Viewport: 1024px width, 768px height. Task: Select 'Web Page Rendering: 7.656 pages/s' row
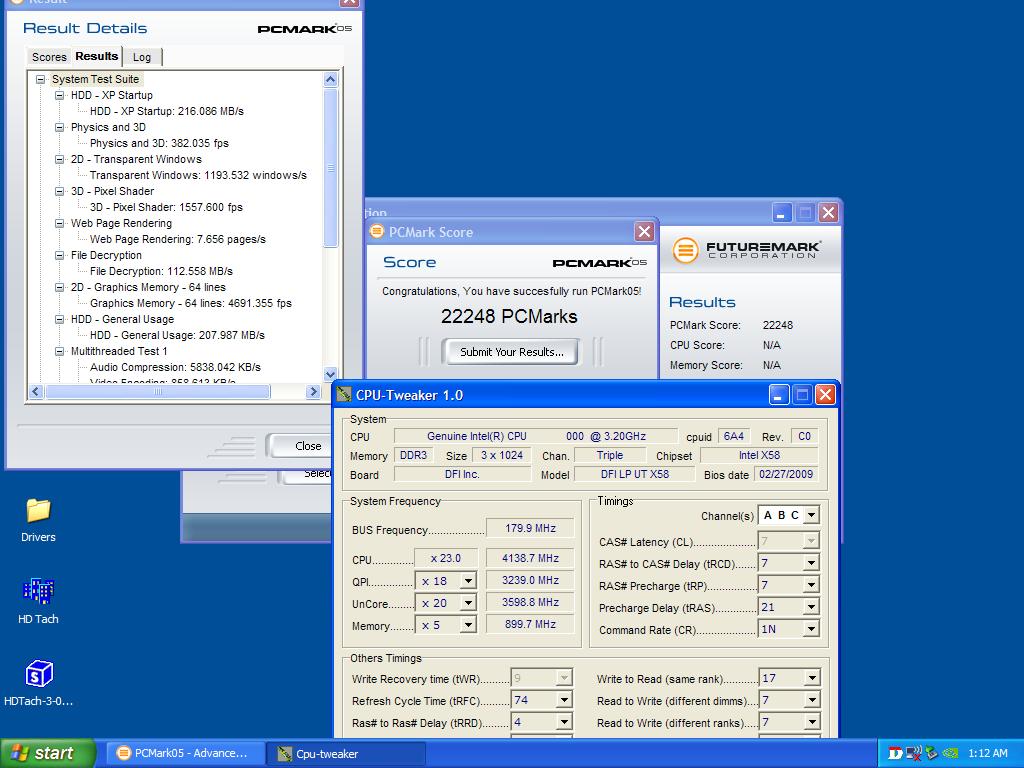[178, 239]
